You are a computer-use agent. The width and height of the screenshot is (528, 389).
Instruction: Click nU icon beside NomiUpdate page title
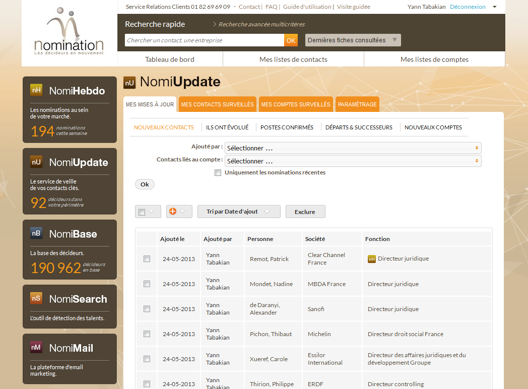pos(129,83)
